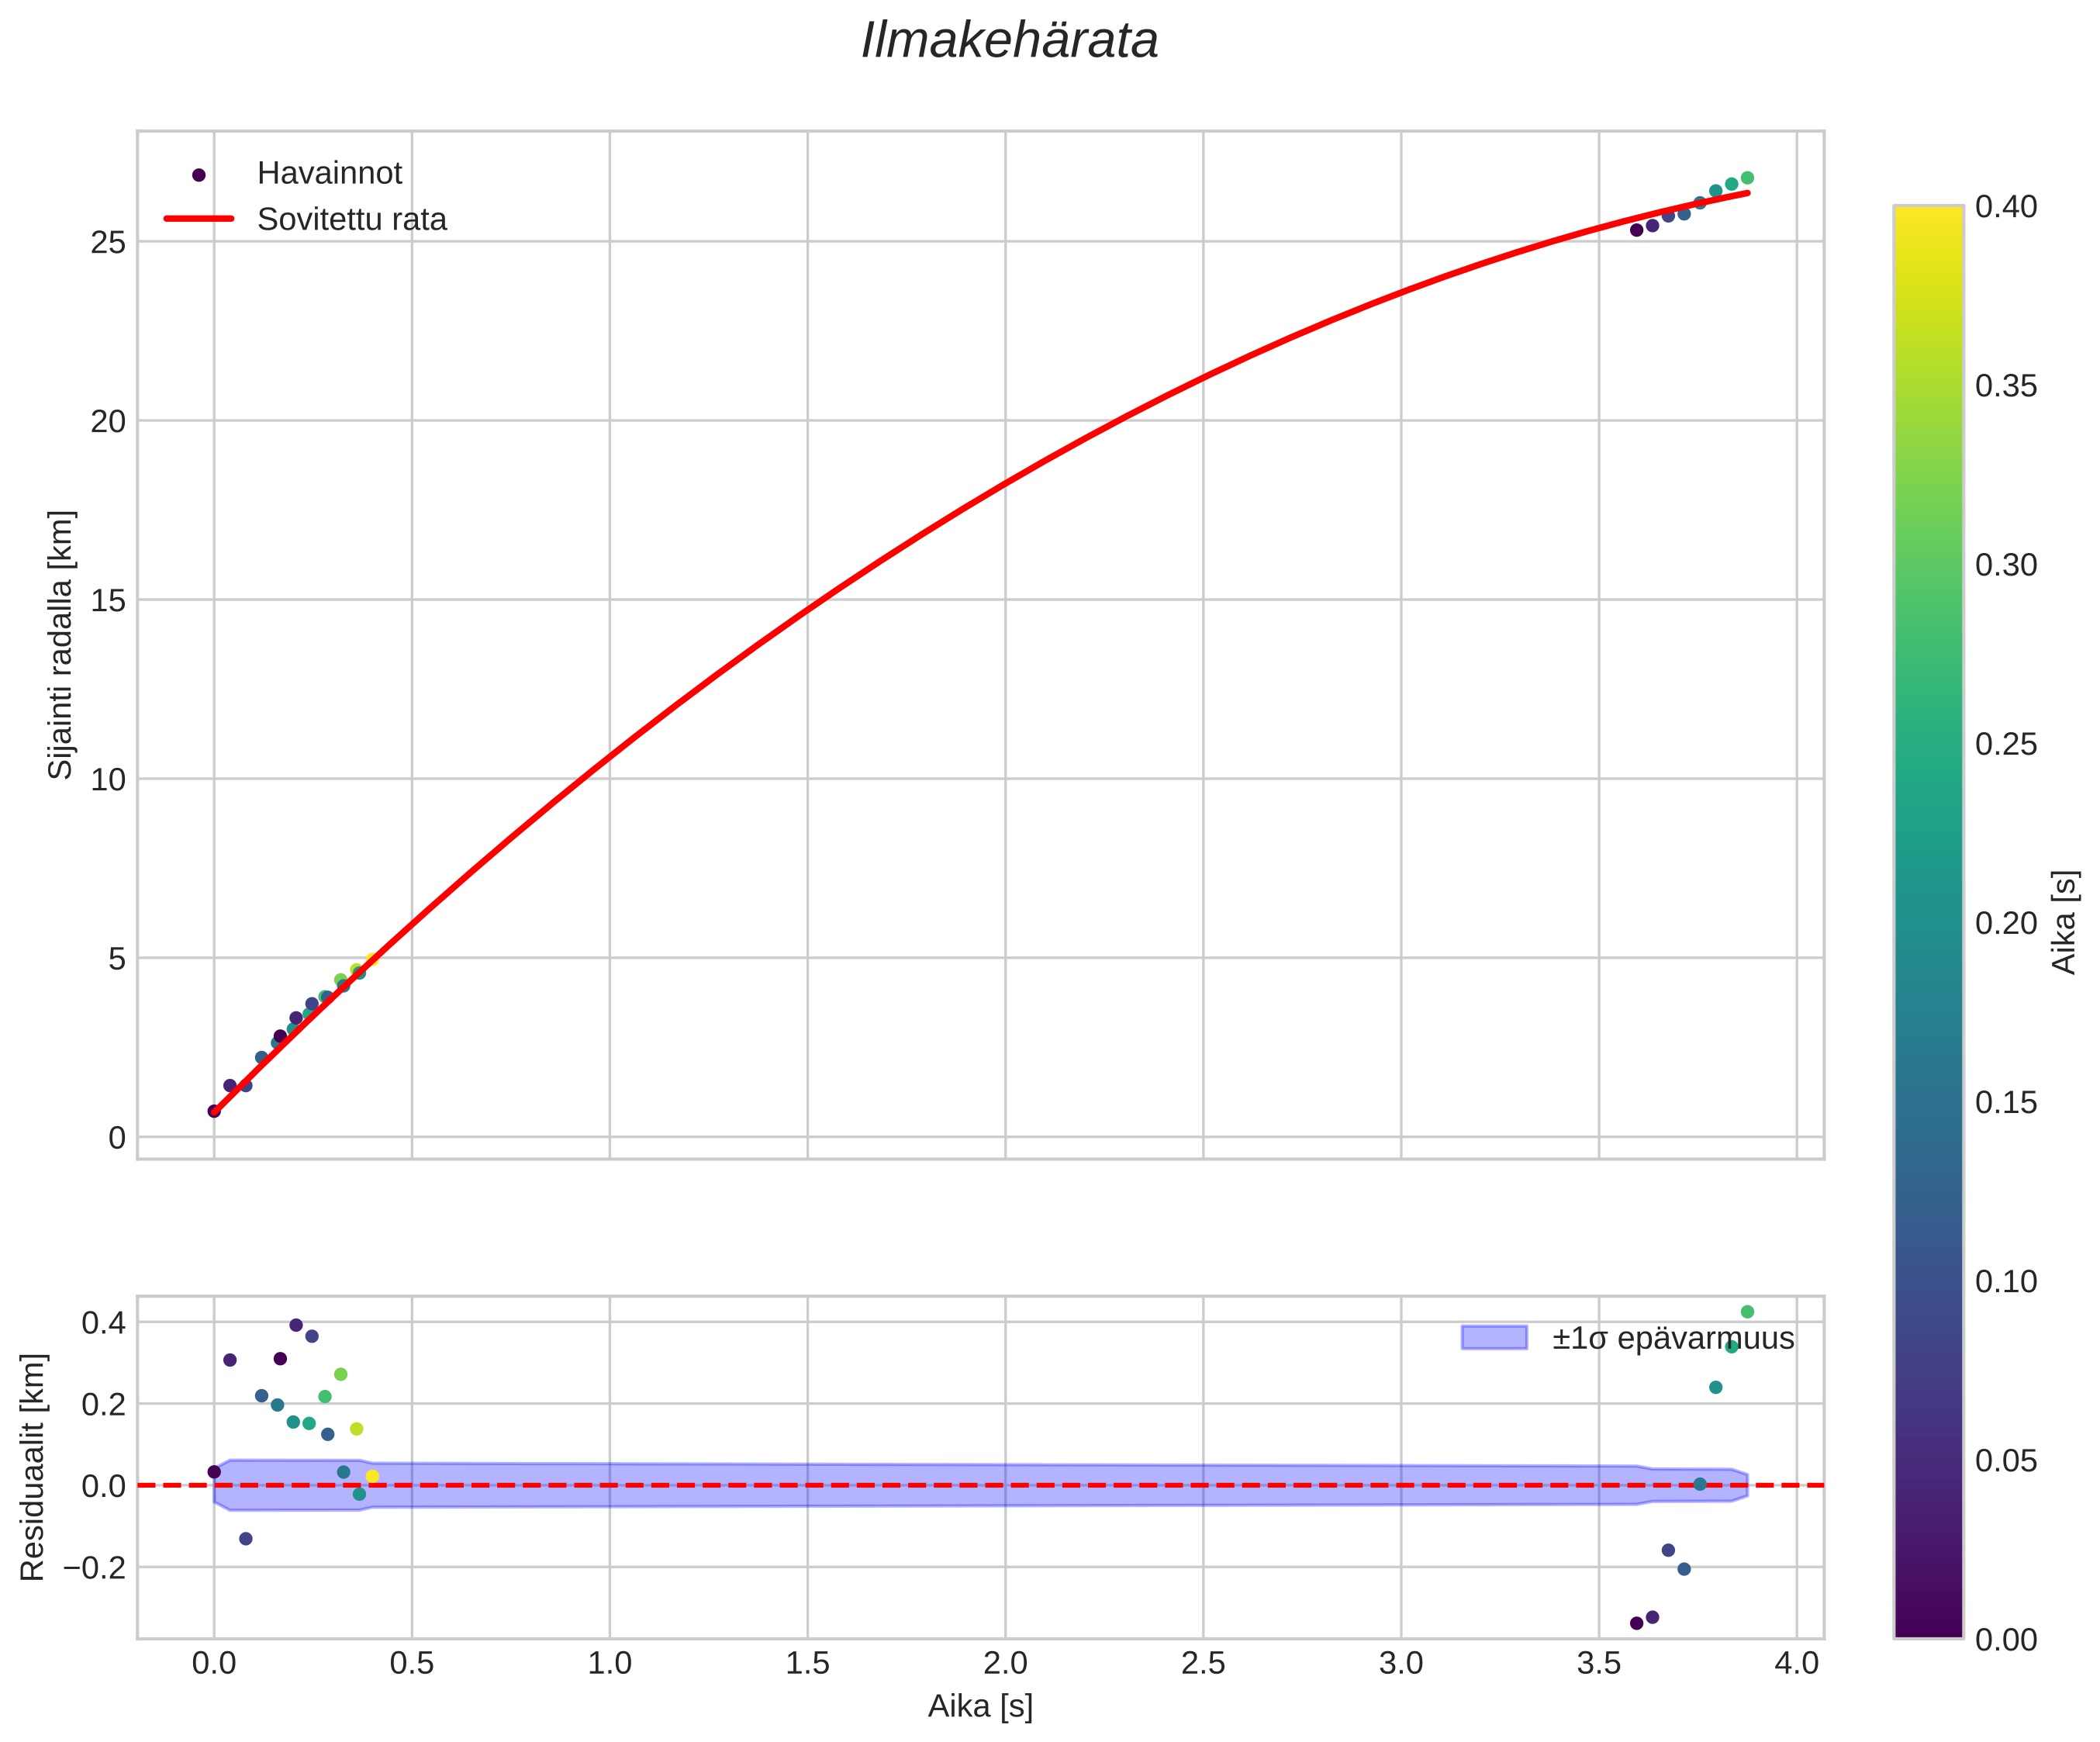Click the residual point at -0.13 km
Screen dimensions: 2100x1742
click(x=246, y=1538)
